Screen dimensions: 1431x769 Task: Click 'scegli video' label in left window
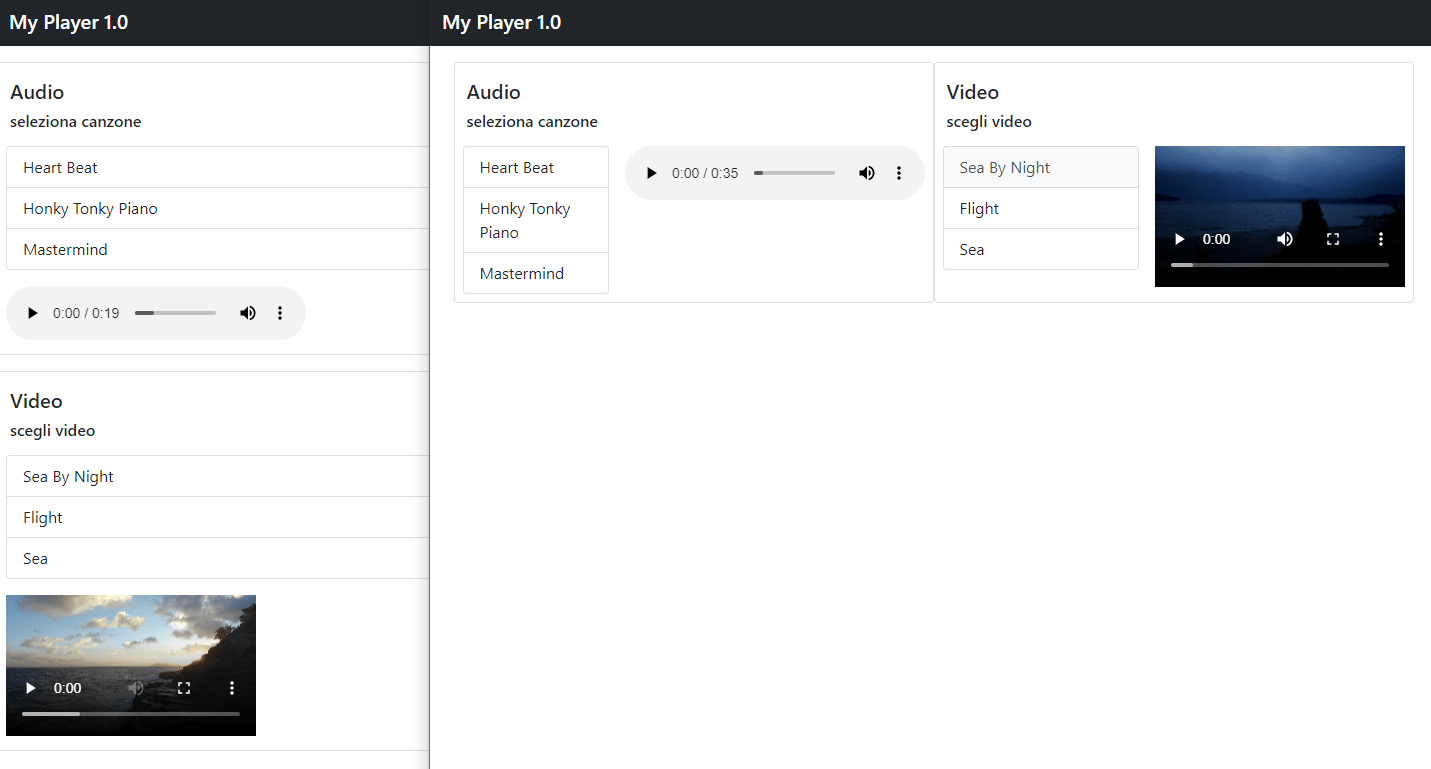click(53, 431)
